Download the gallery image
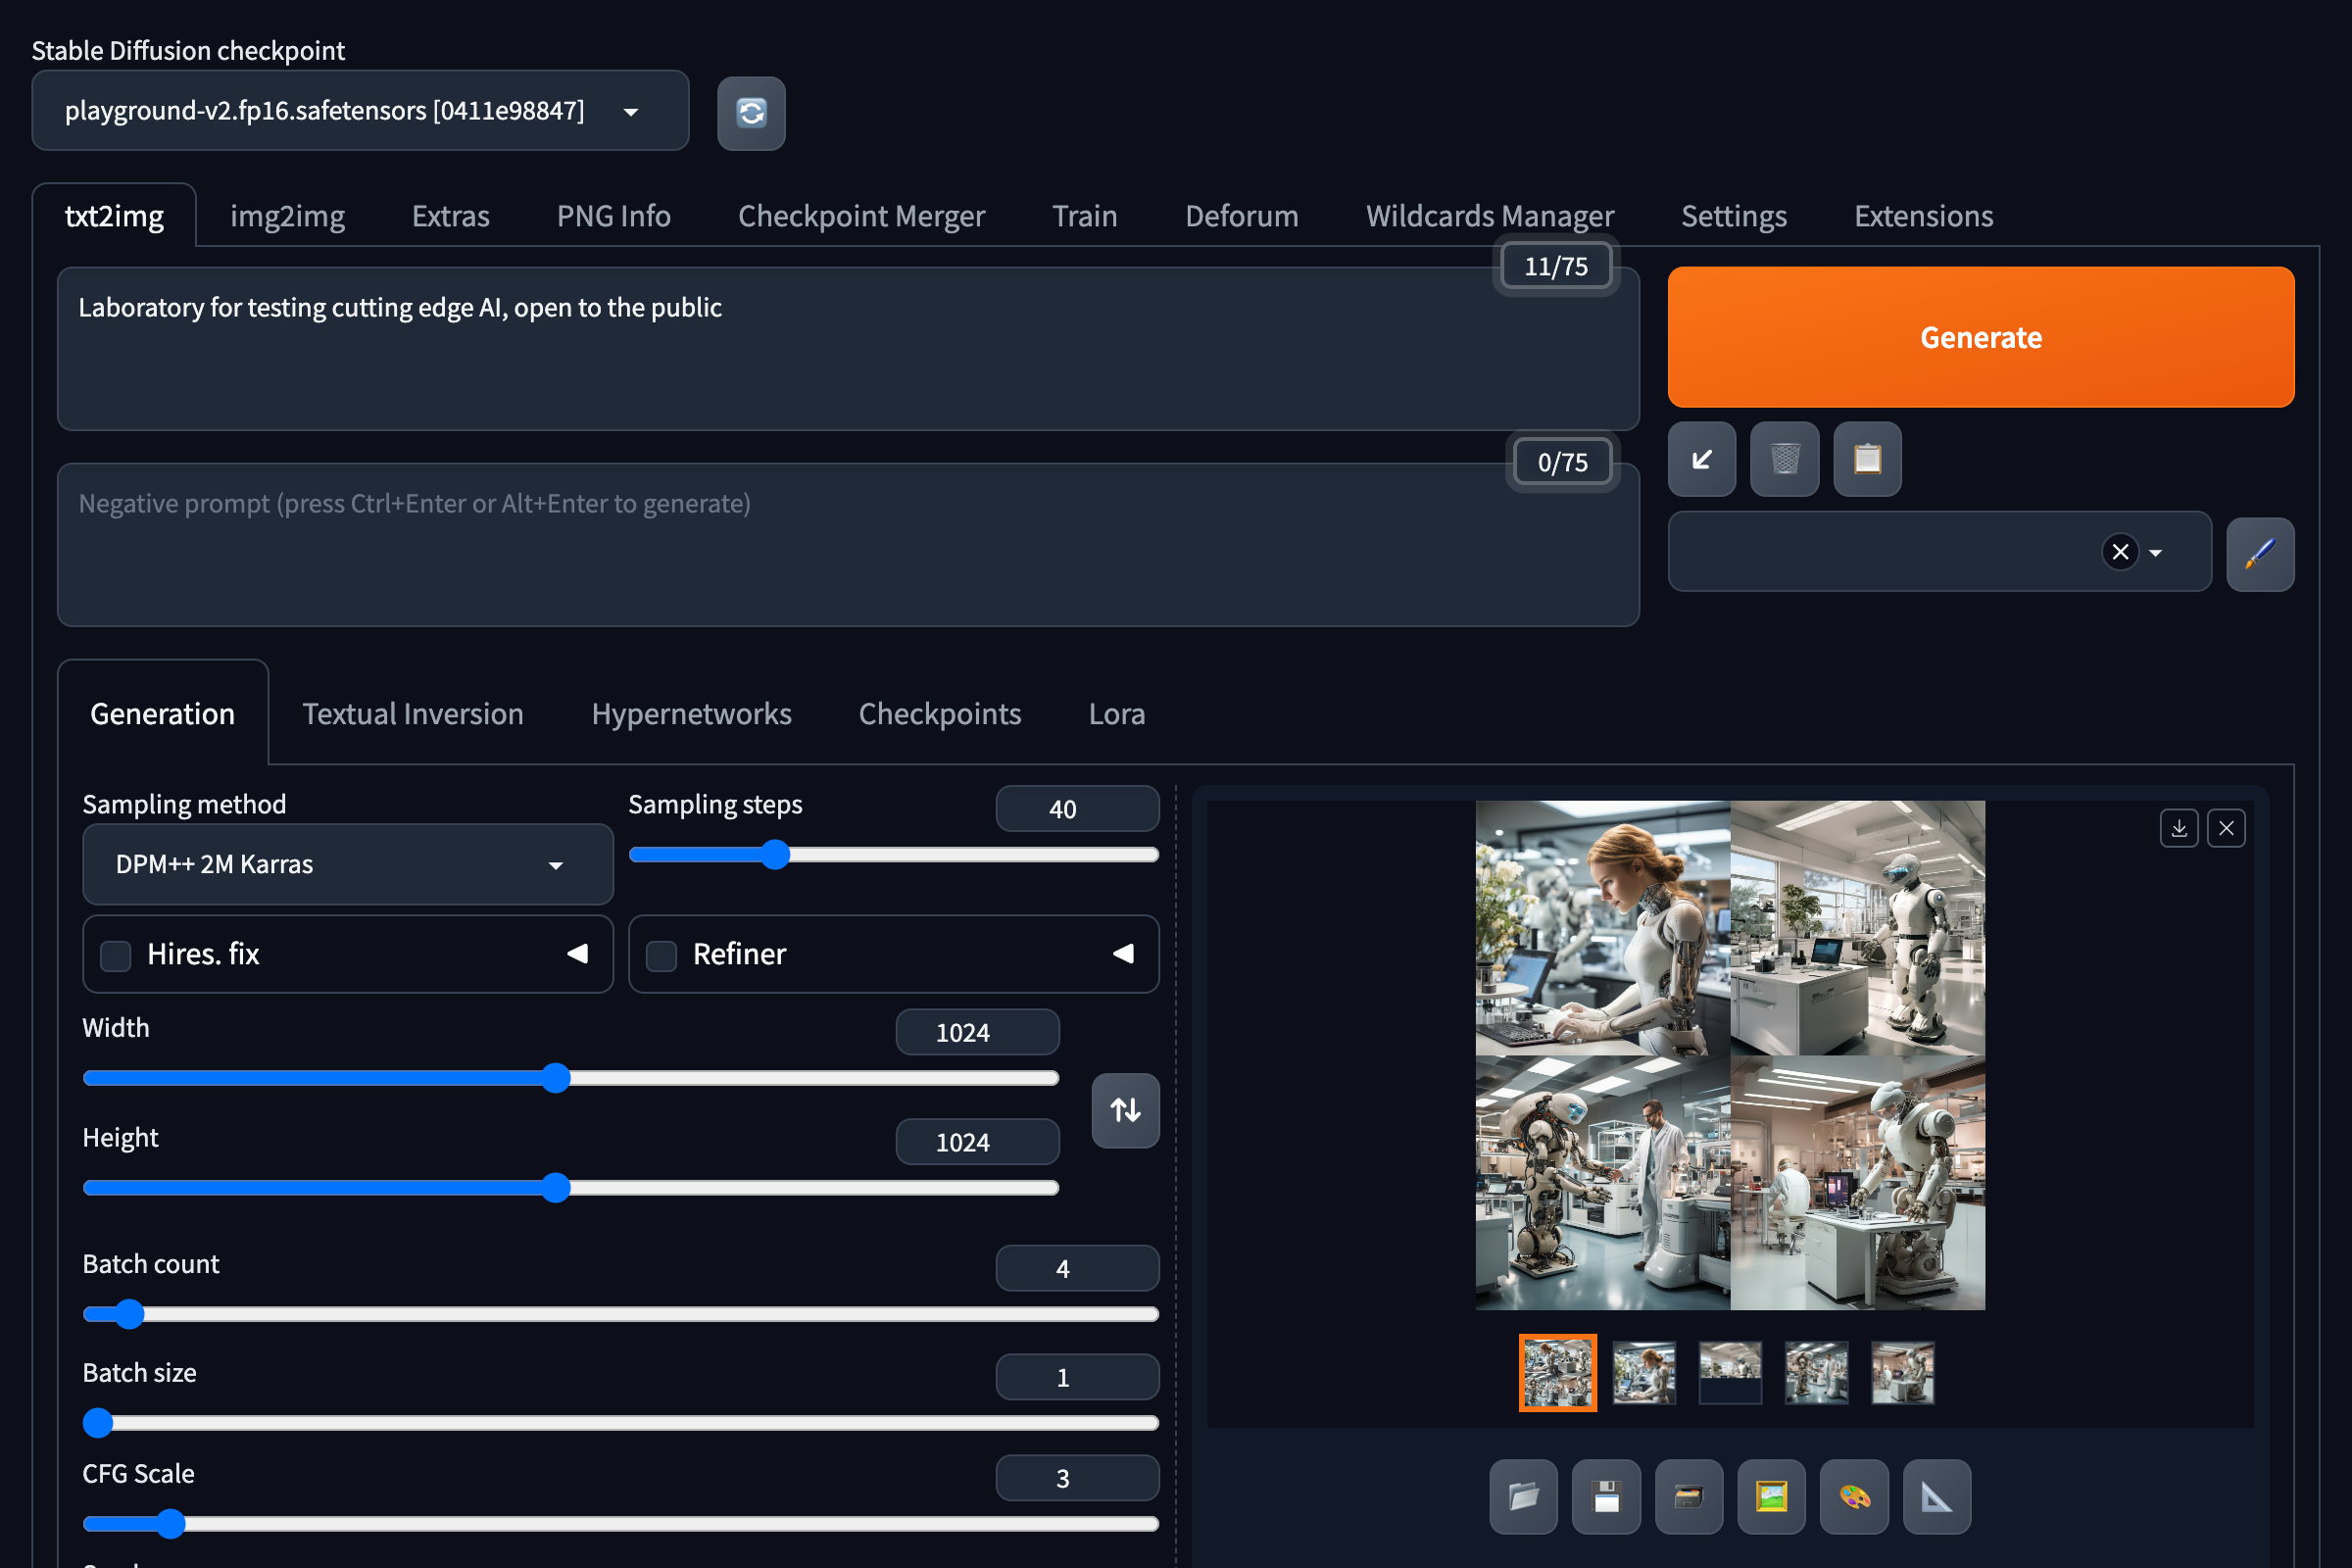The image size is (2352, 1568). 2179,828
